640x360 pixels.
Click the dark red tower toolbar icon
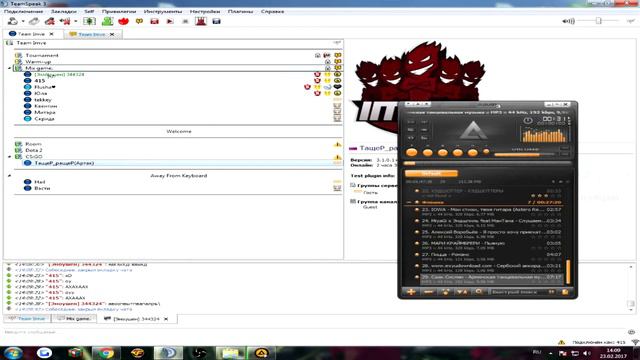tap(200, 21)
